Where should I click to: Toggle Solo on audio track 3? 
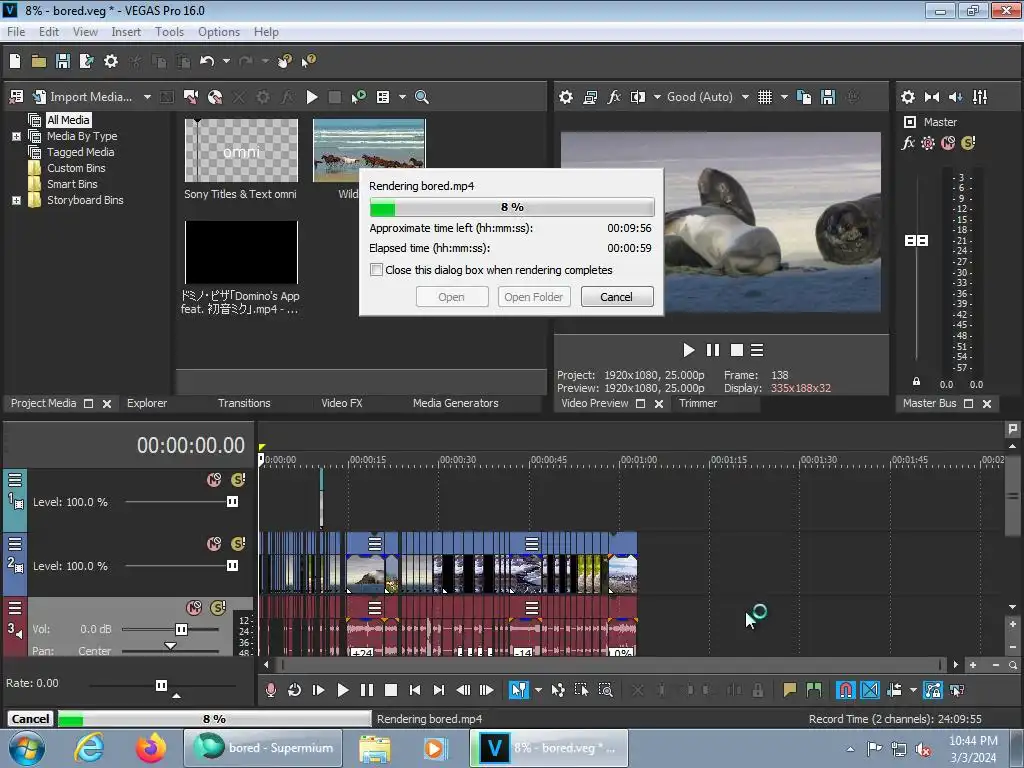pos(217,608)
